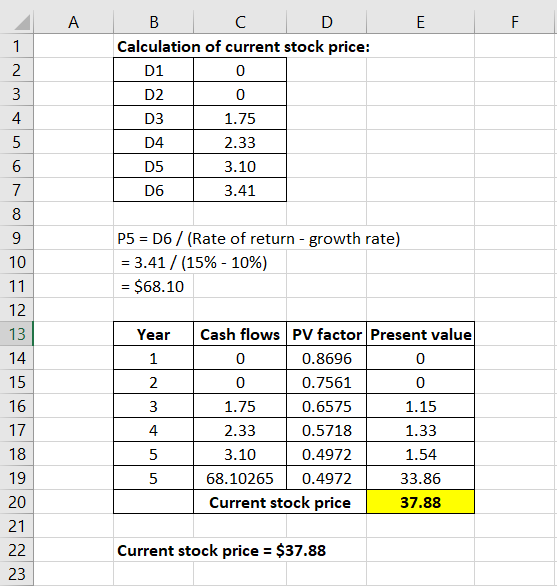
Task: Click the D3 label cell
Action: [x=154, y=118]
